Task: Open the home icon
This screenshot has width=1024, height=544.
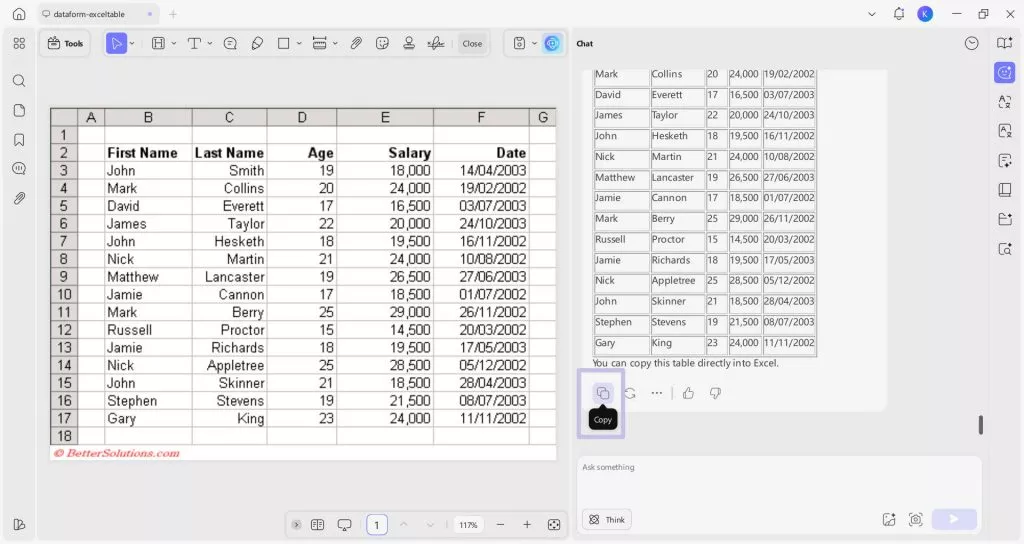Action: [20, 14]
